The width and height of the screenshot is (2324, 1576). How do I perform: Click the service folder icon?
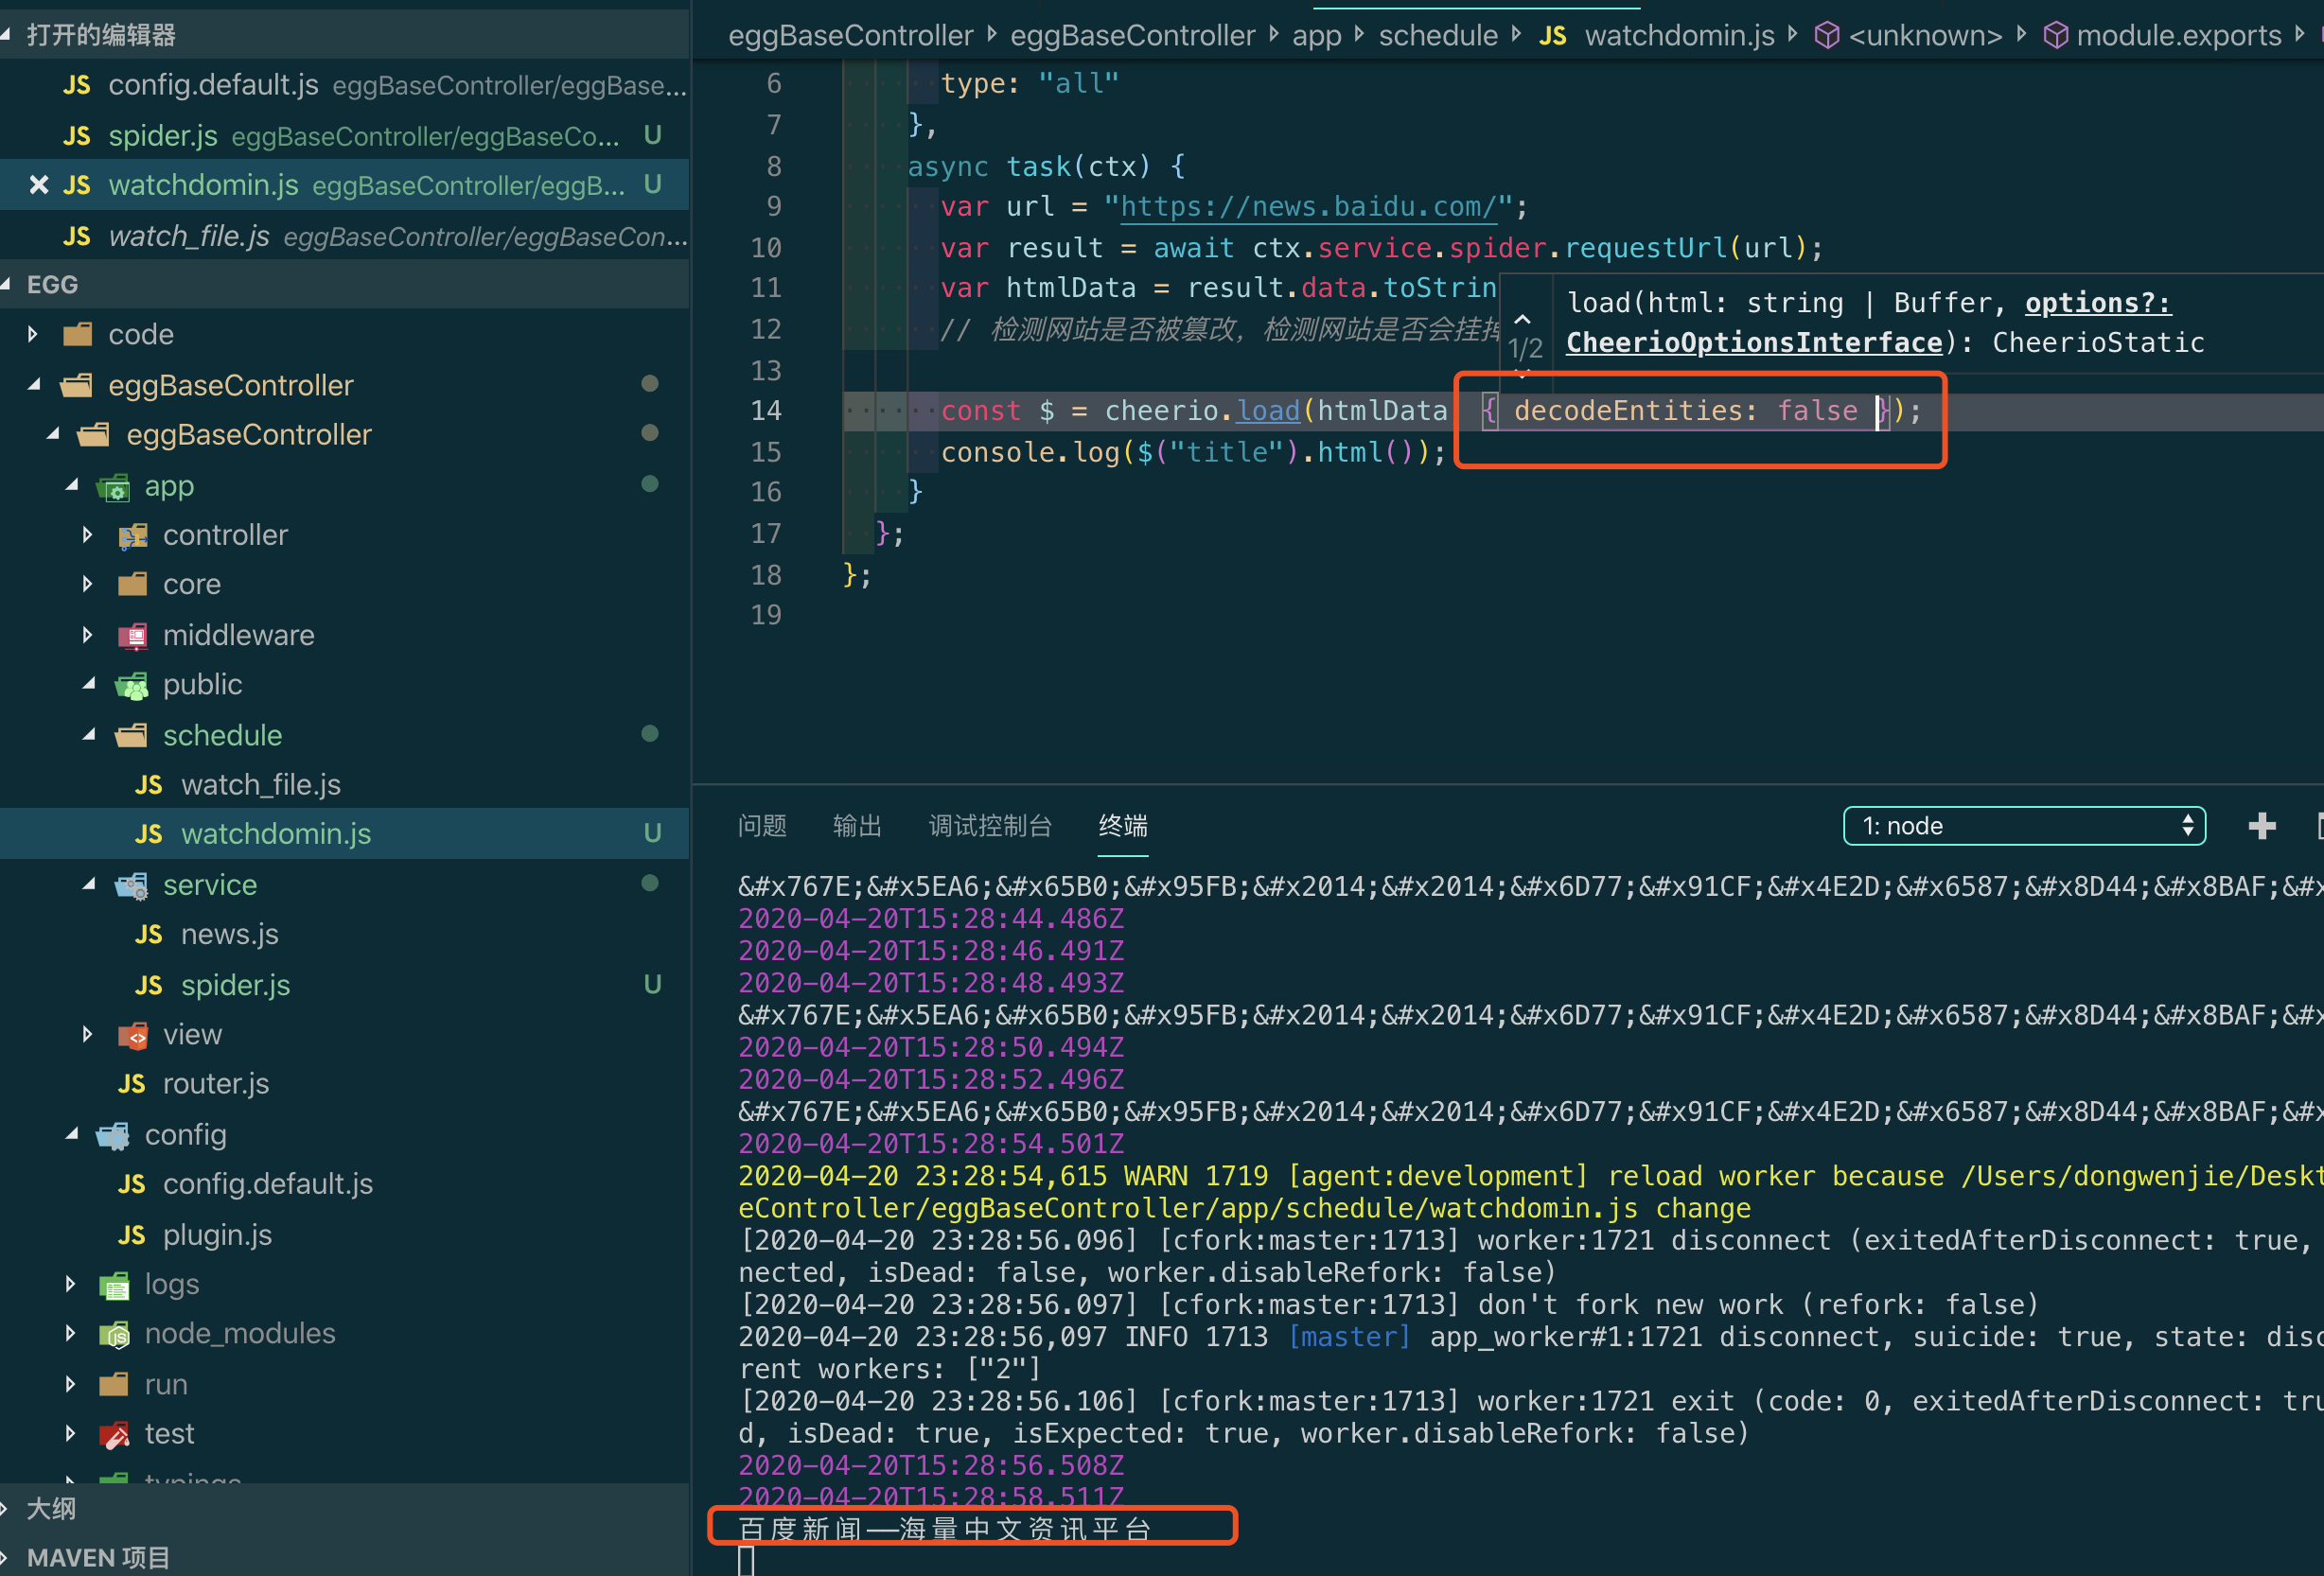[x=131, y=886]
